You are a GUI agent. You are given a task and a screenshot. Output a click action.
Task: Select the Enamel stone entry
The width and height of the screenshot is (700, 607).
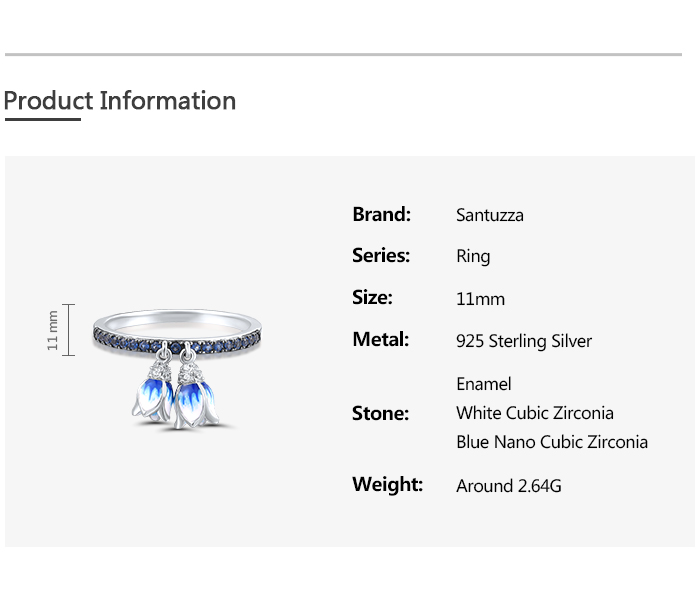point(484,384)
